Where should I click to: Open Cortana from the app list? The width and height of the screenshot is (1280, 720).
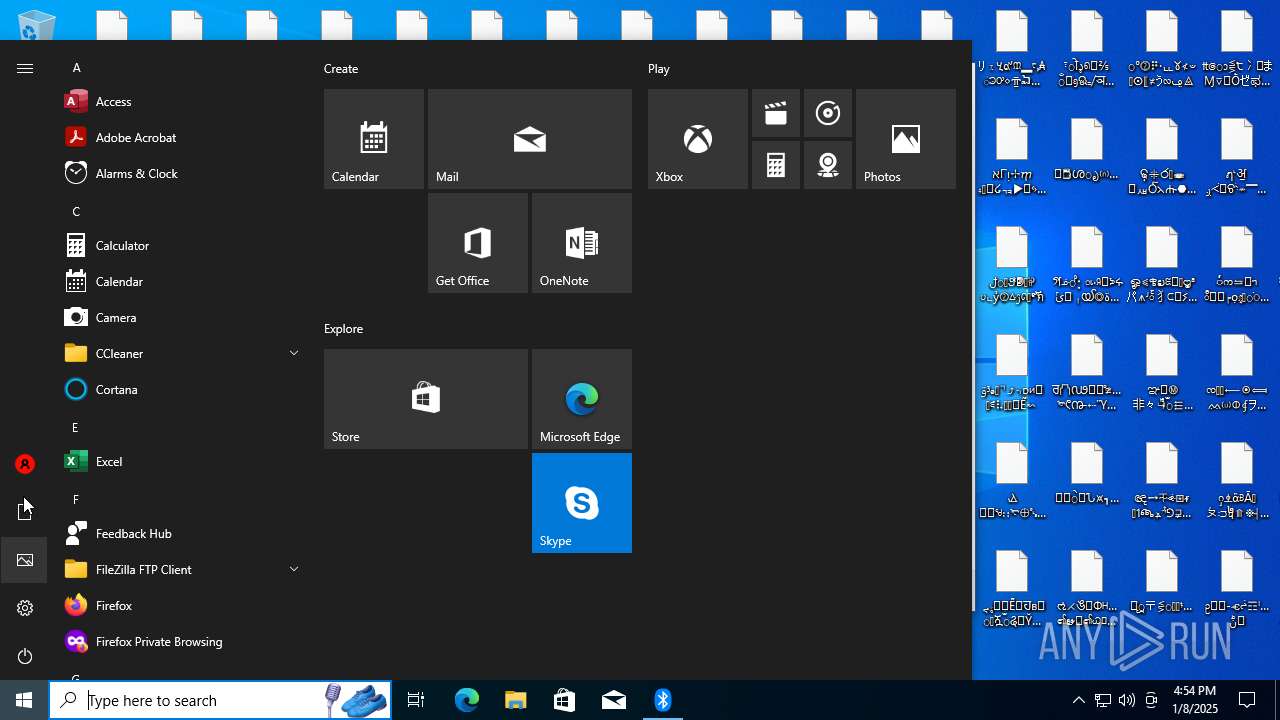coord(182,389)
